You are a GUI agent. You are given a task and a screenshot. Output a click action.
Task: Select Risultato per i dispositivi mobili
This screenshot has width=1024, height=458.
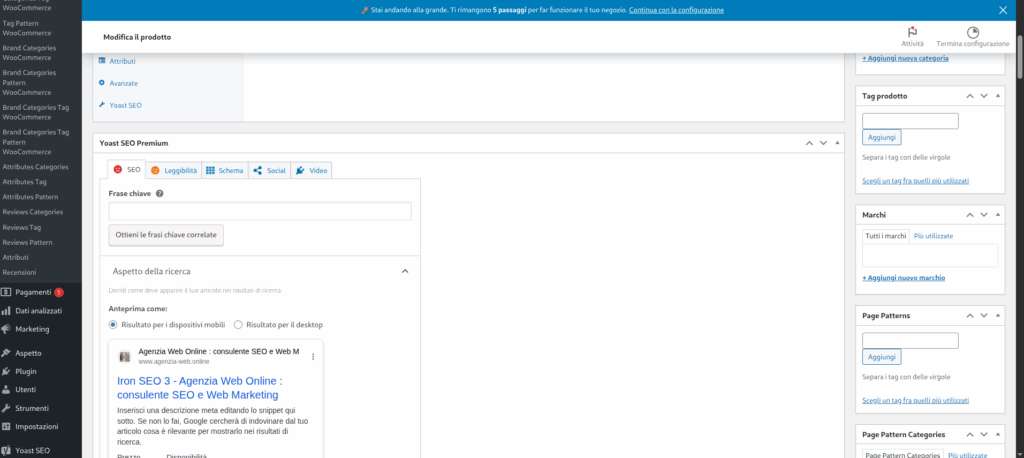pos(114,325)
